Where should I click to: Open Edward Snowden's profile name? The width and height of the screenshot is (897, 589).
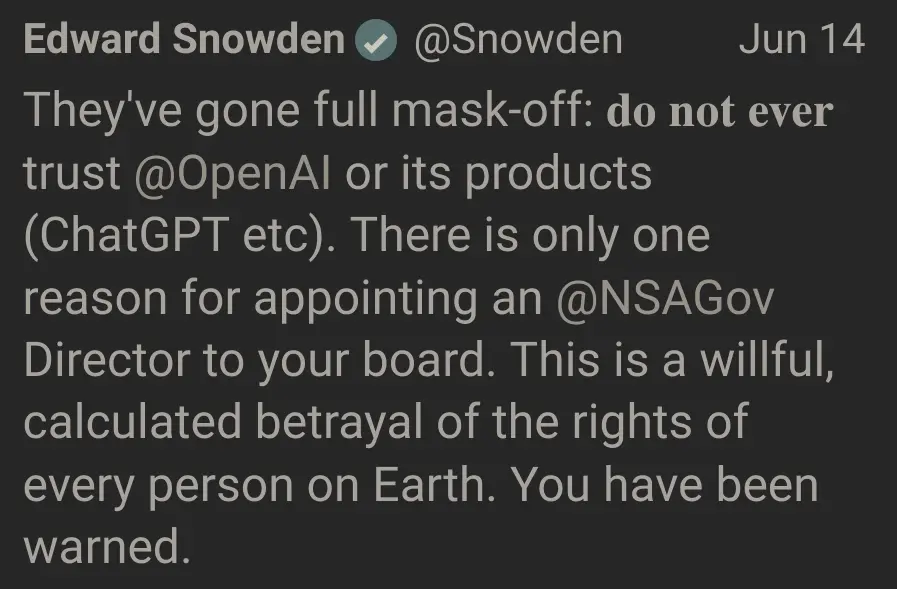(184, 39)
